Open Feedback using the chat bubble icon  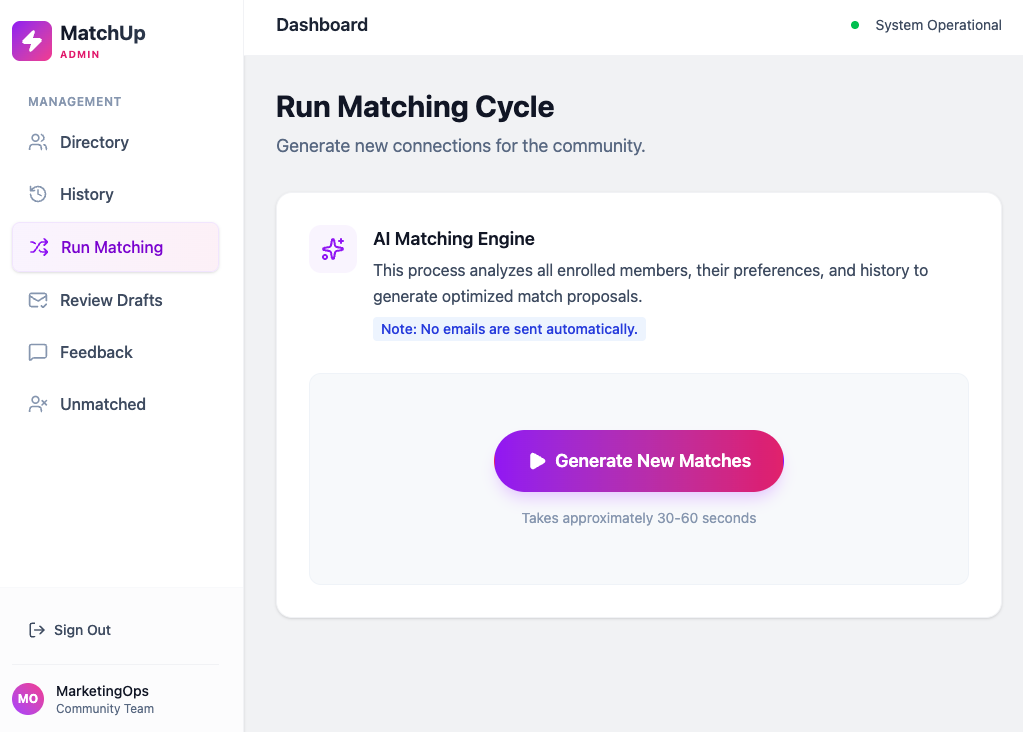coord(37,351)
